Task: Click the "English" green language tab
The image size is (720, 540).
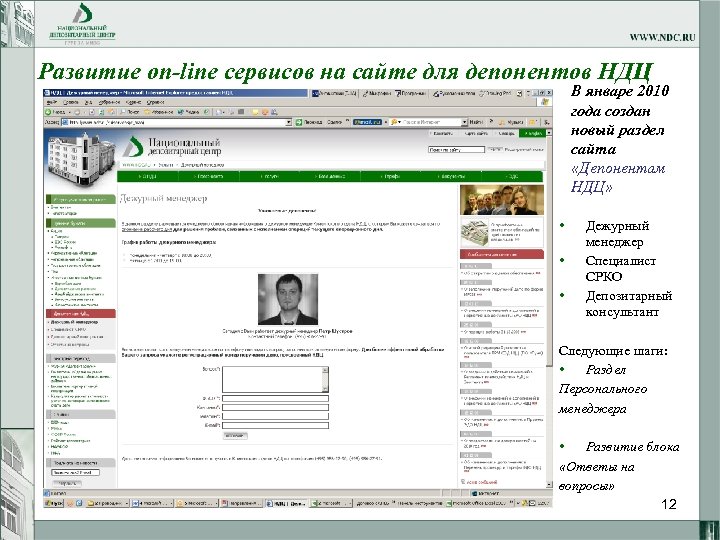Action: [x=532, y=133]
